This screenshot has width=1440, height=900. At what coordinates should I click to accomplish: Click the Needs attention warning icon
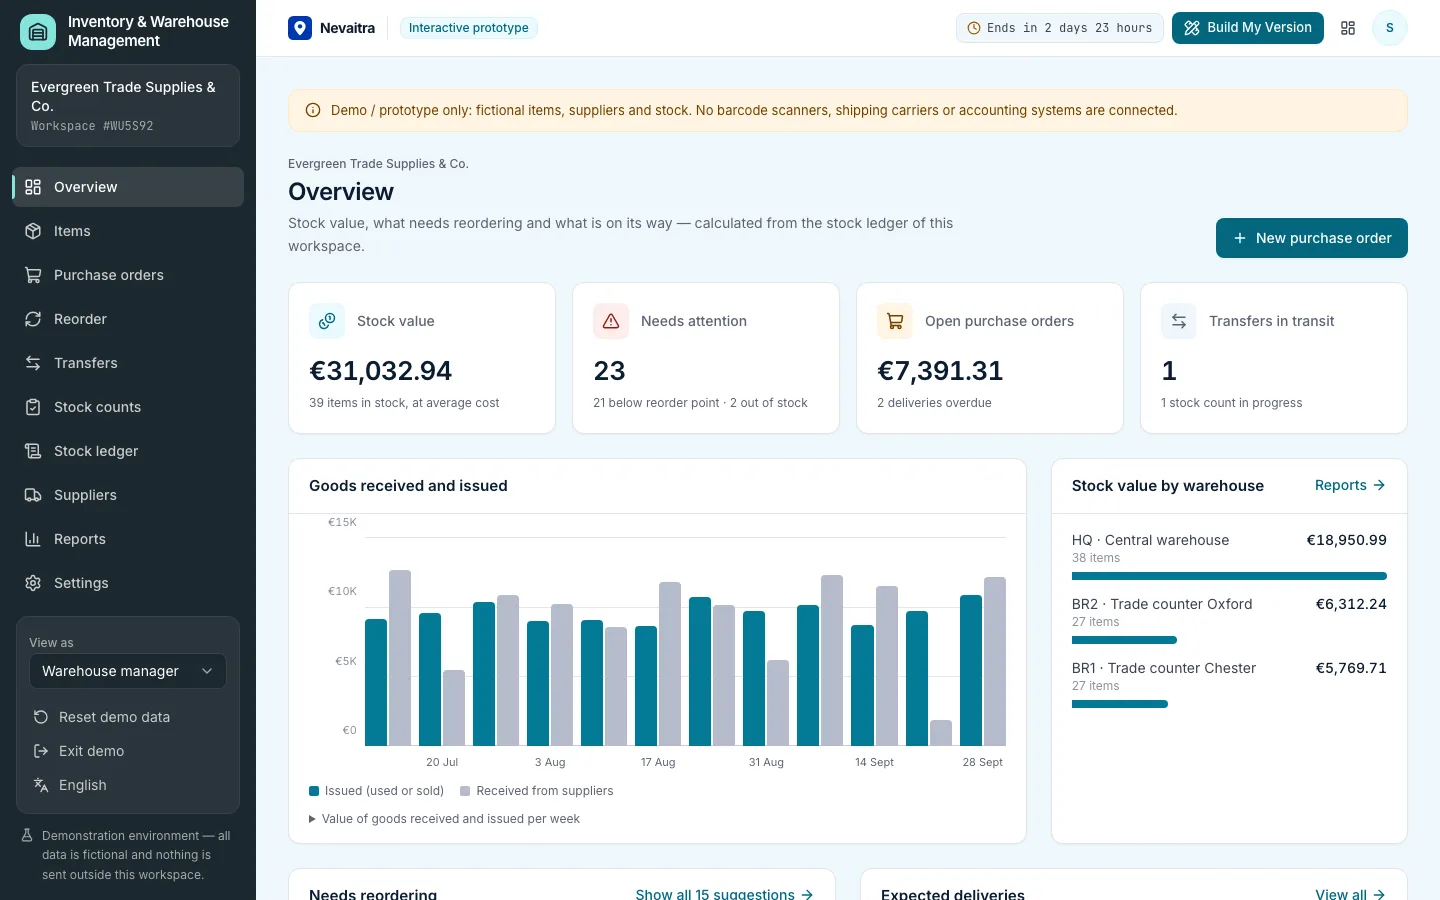(x=611, y=321)
